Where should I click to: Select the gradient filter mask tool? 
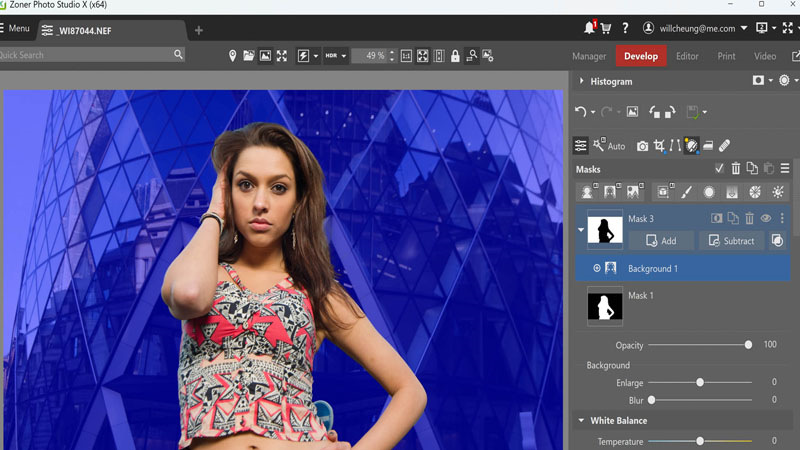[732, 192]
